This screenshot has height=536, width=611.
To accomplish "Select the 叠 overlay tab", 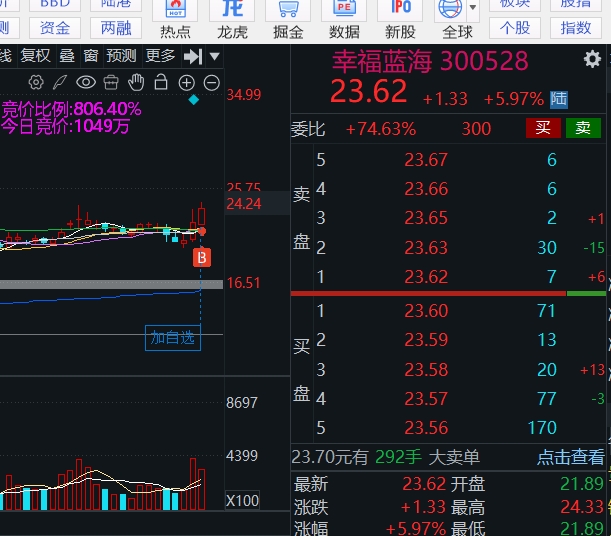I will tap(67, 56).
